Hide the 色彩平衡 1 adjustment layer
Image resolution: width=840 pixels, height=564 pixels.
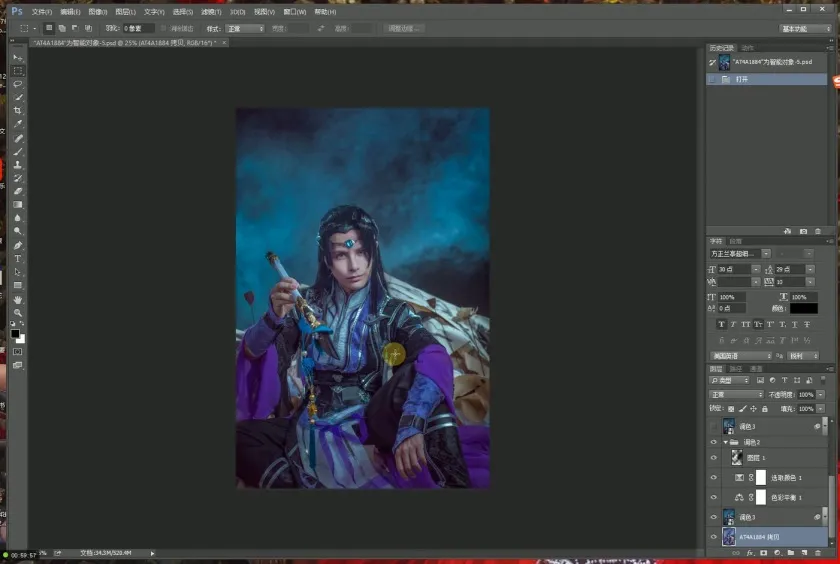[x=713, y=497]
